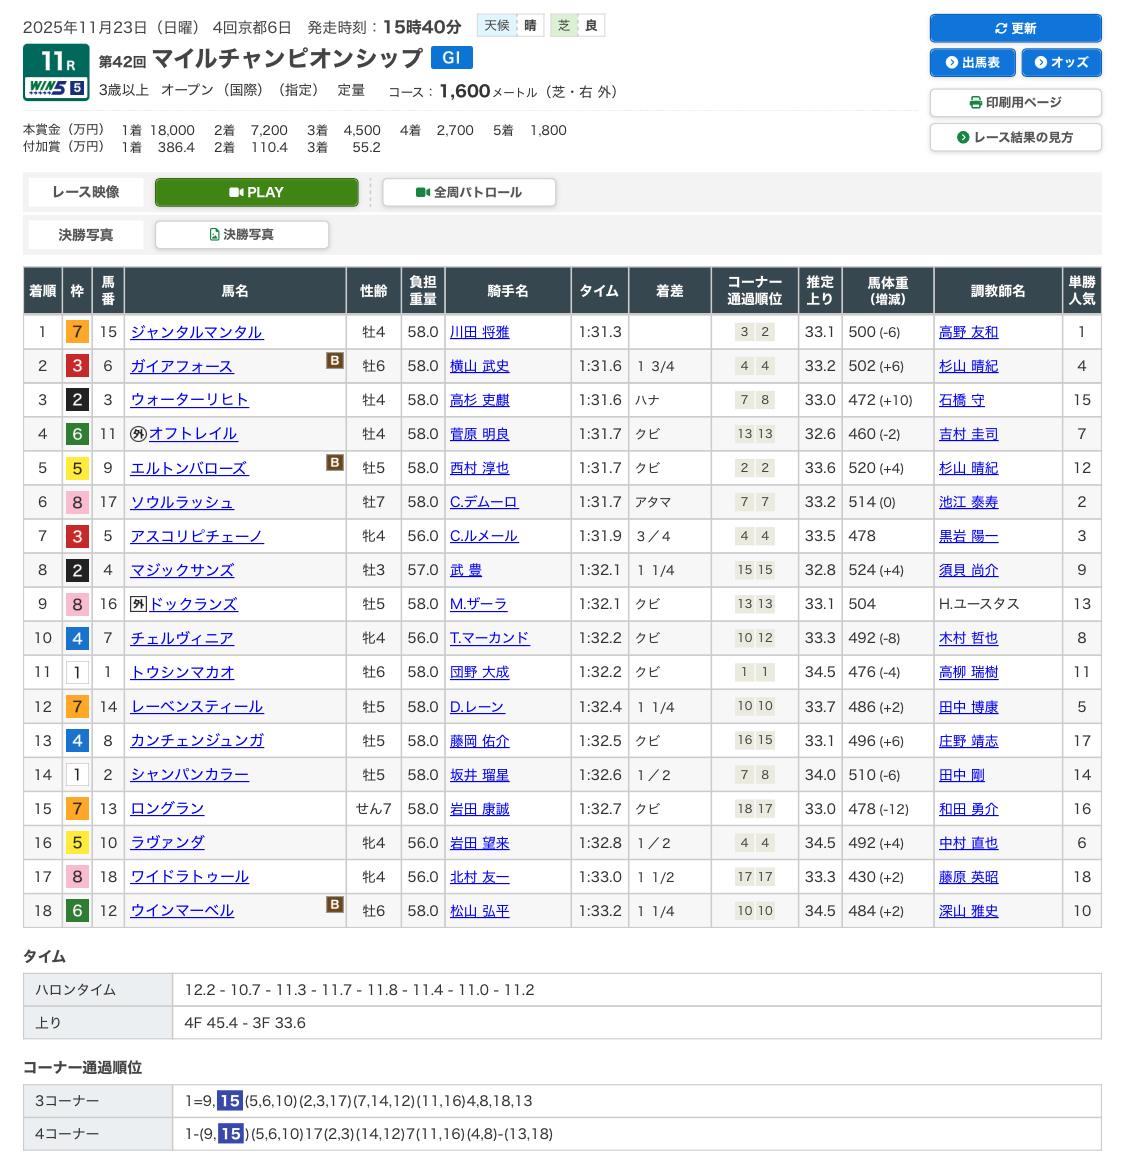Click blinker B icon beside ガイアフォース
The image size is (1125, 1173).
click(335, 360)
